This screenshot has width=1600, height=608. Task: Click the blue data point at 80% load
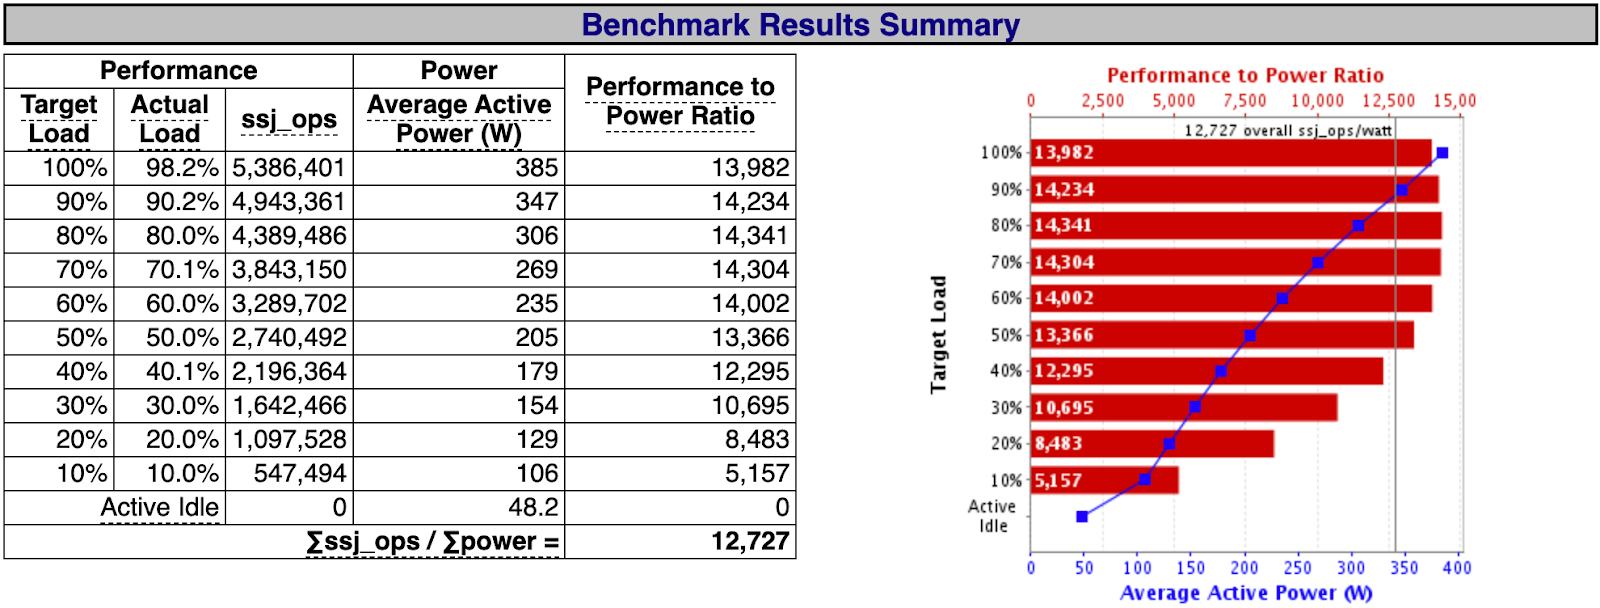coord(1358,226)
